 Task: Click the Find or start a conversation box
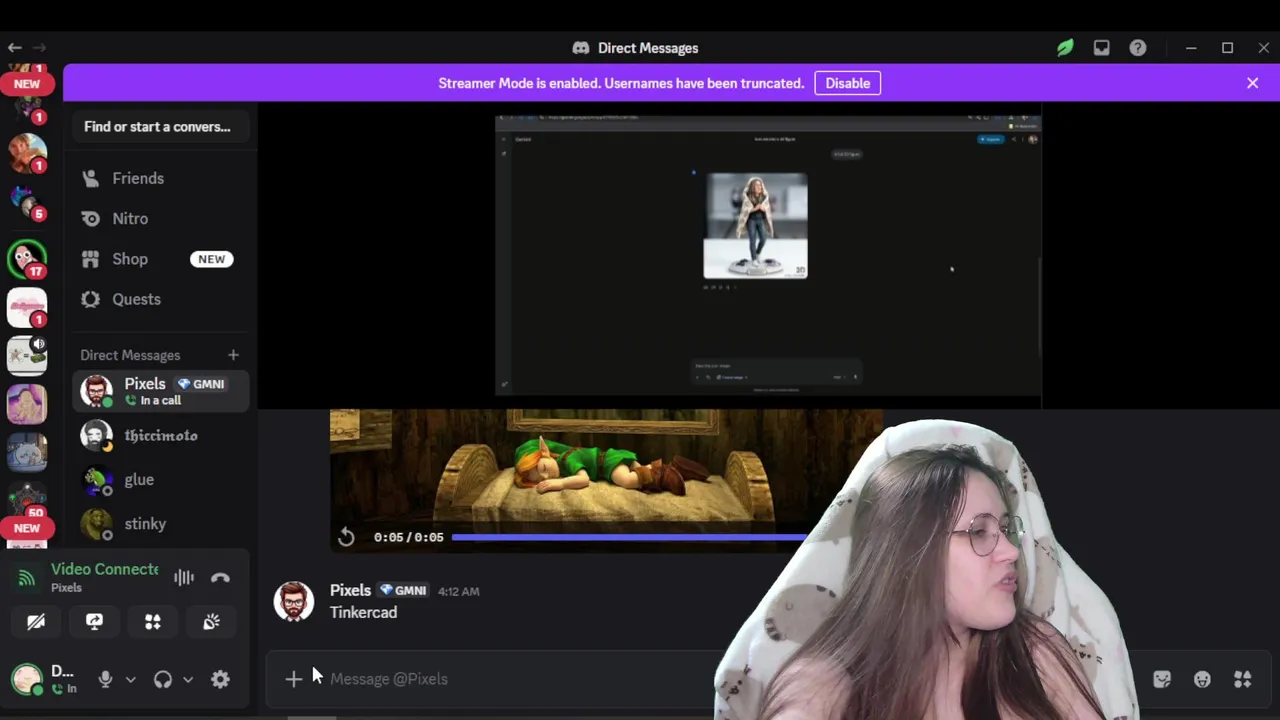[x=160, y=127]
